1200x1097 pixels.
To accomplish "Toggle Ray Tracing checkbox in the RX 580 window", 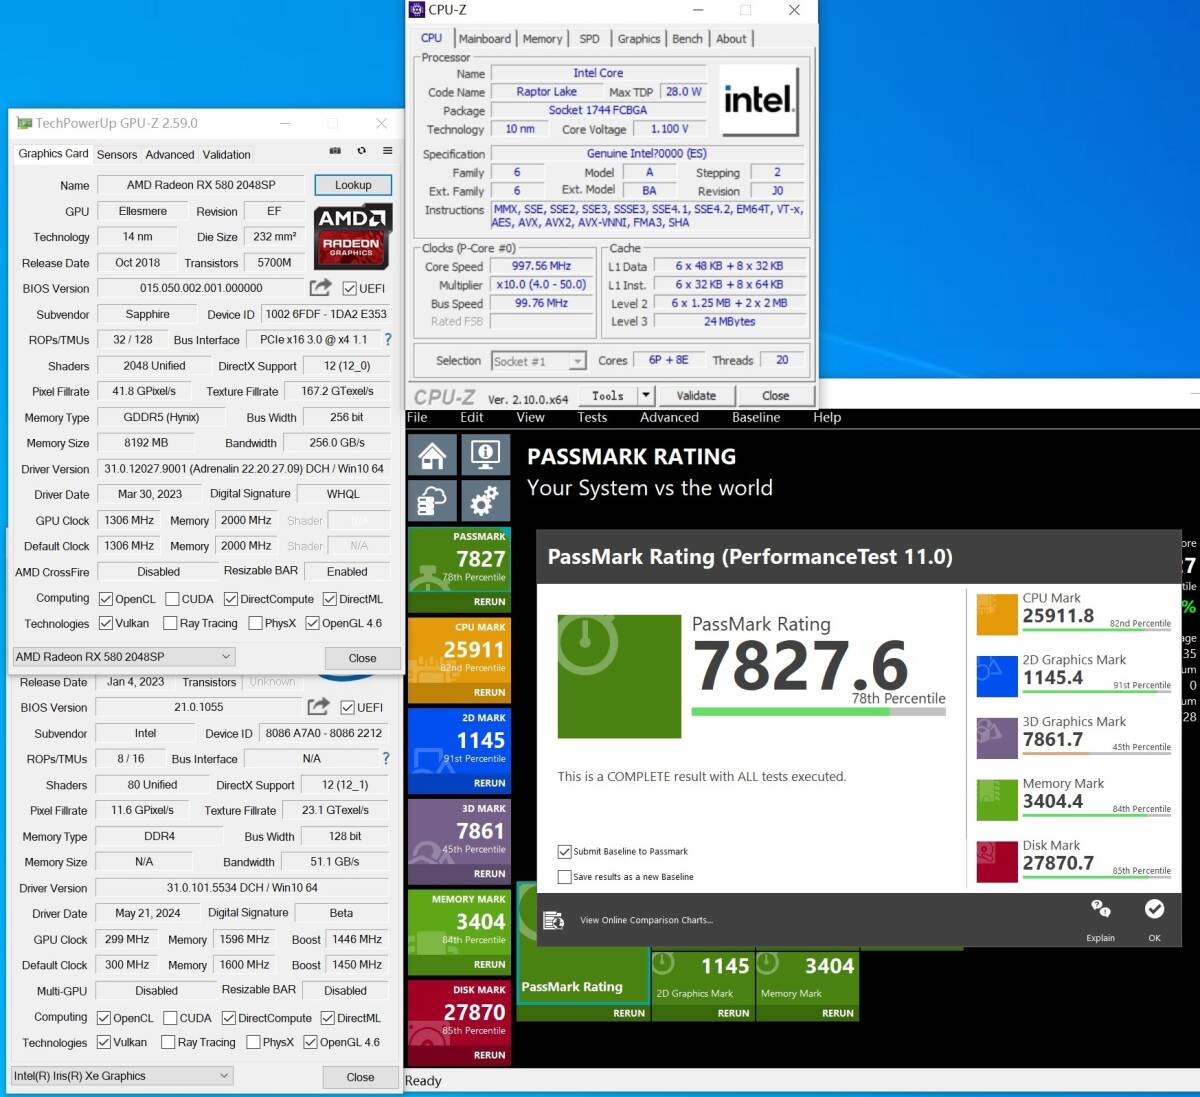I will [x=170, y=623].
